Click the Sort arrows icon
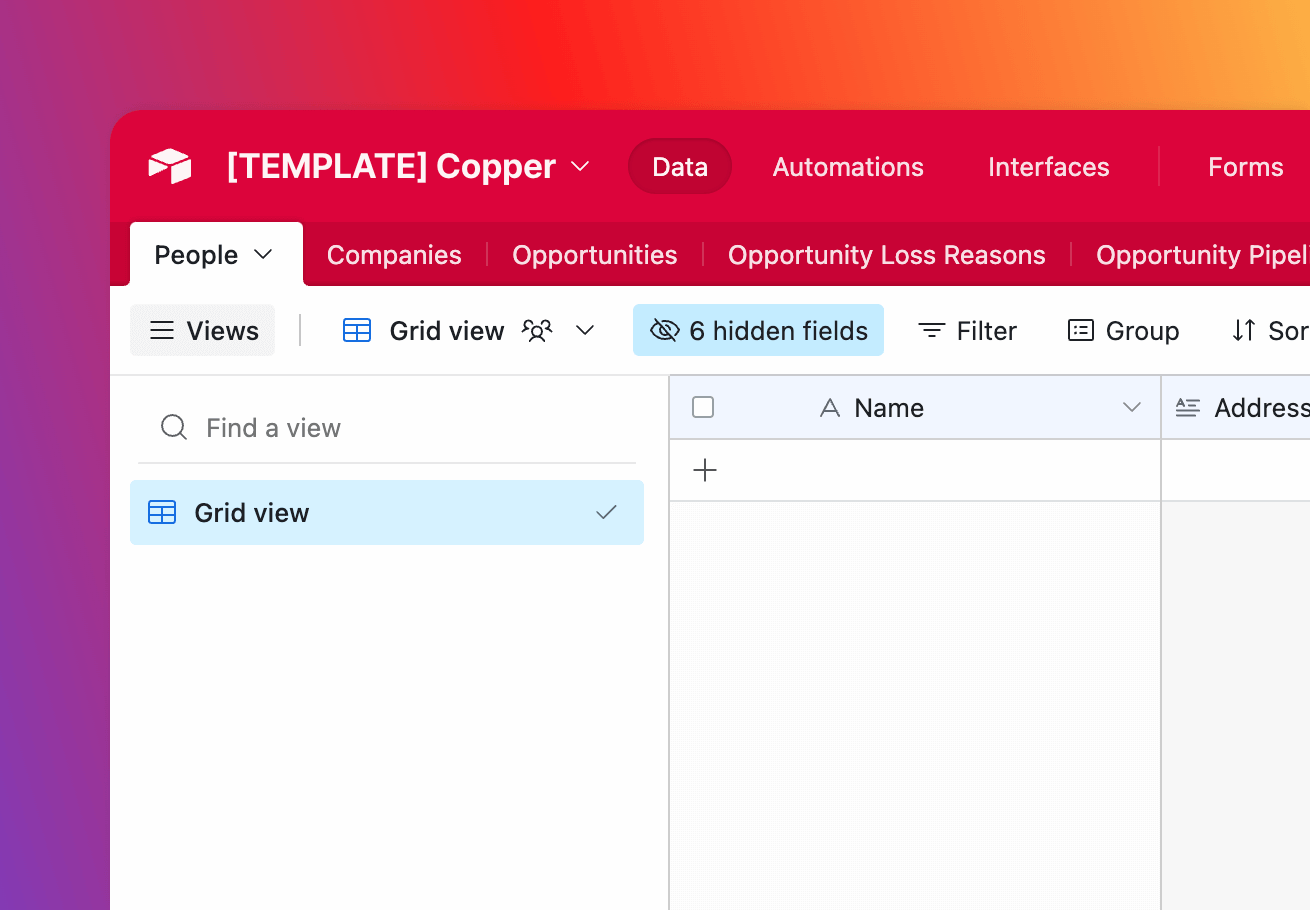Viewport: 1310px width, 910px height. 1244,330
